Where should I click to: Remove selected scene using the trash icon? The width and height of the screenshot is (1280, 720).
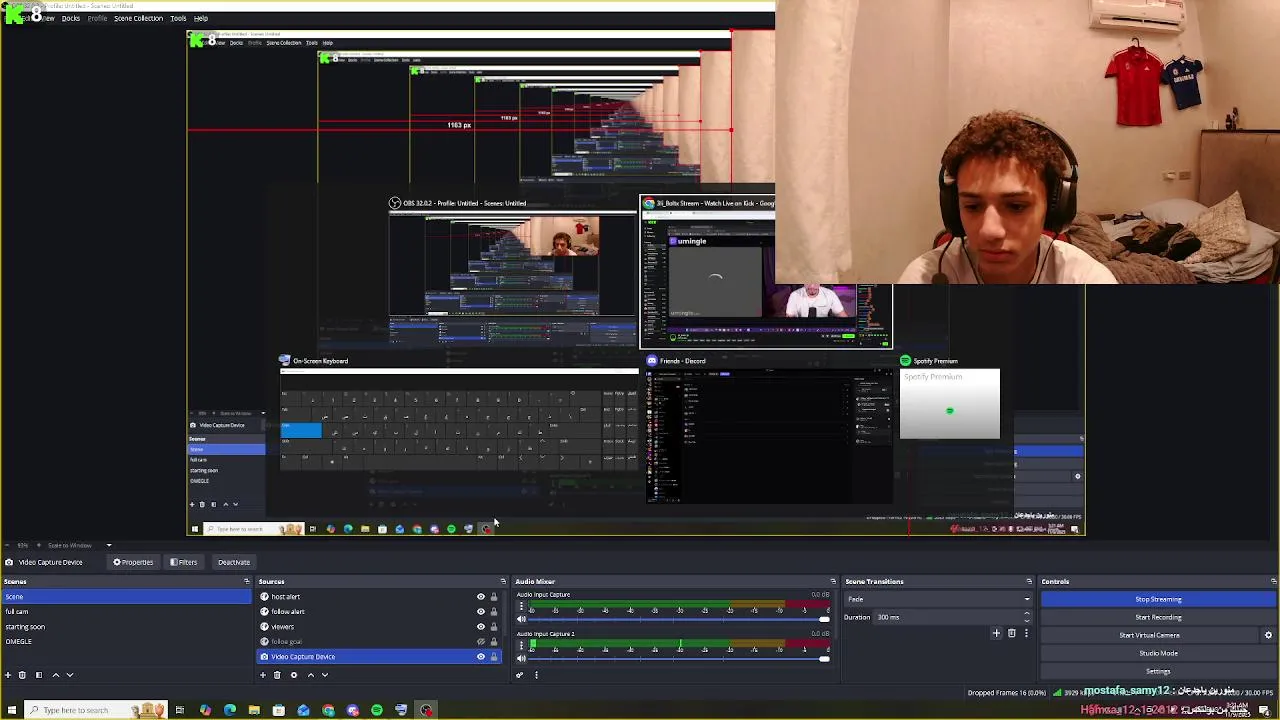(22, 675)
